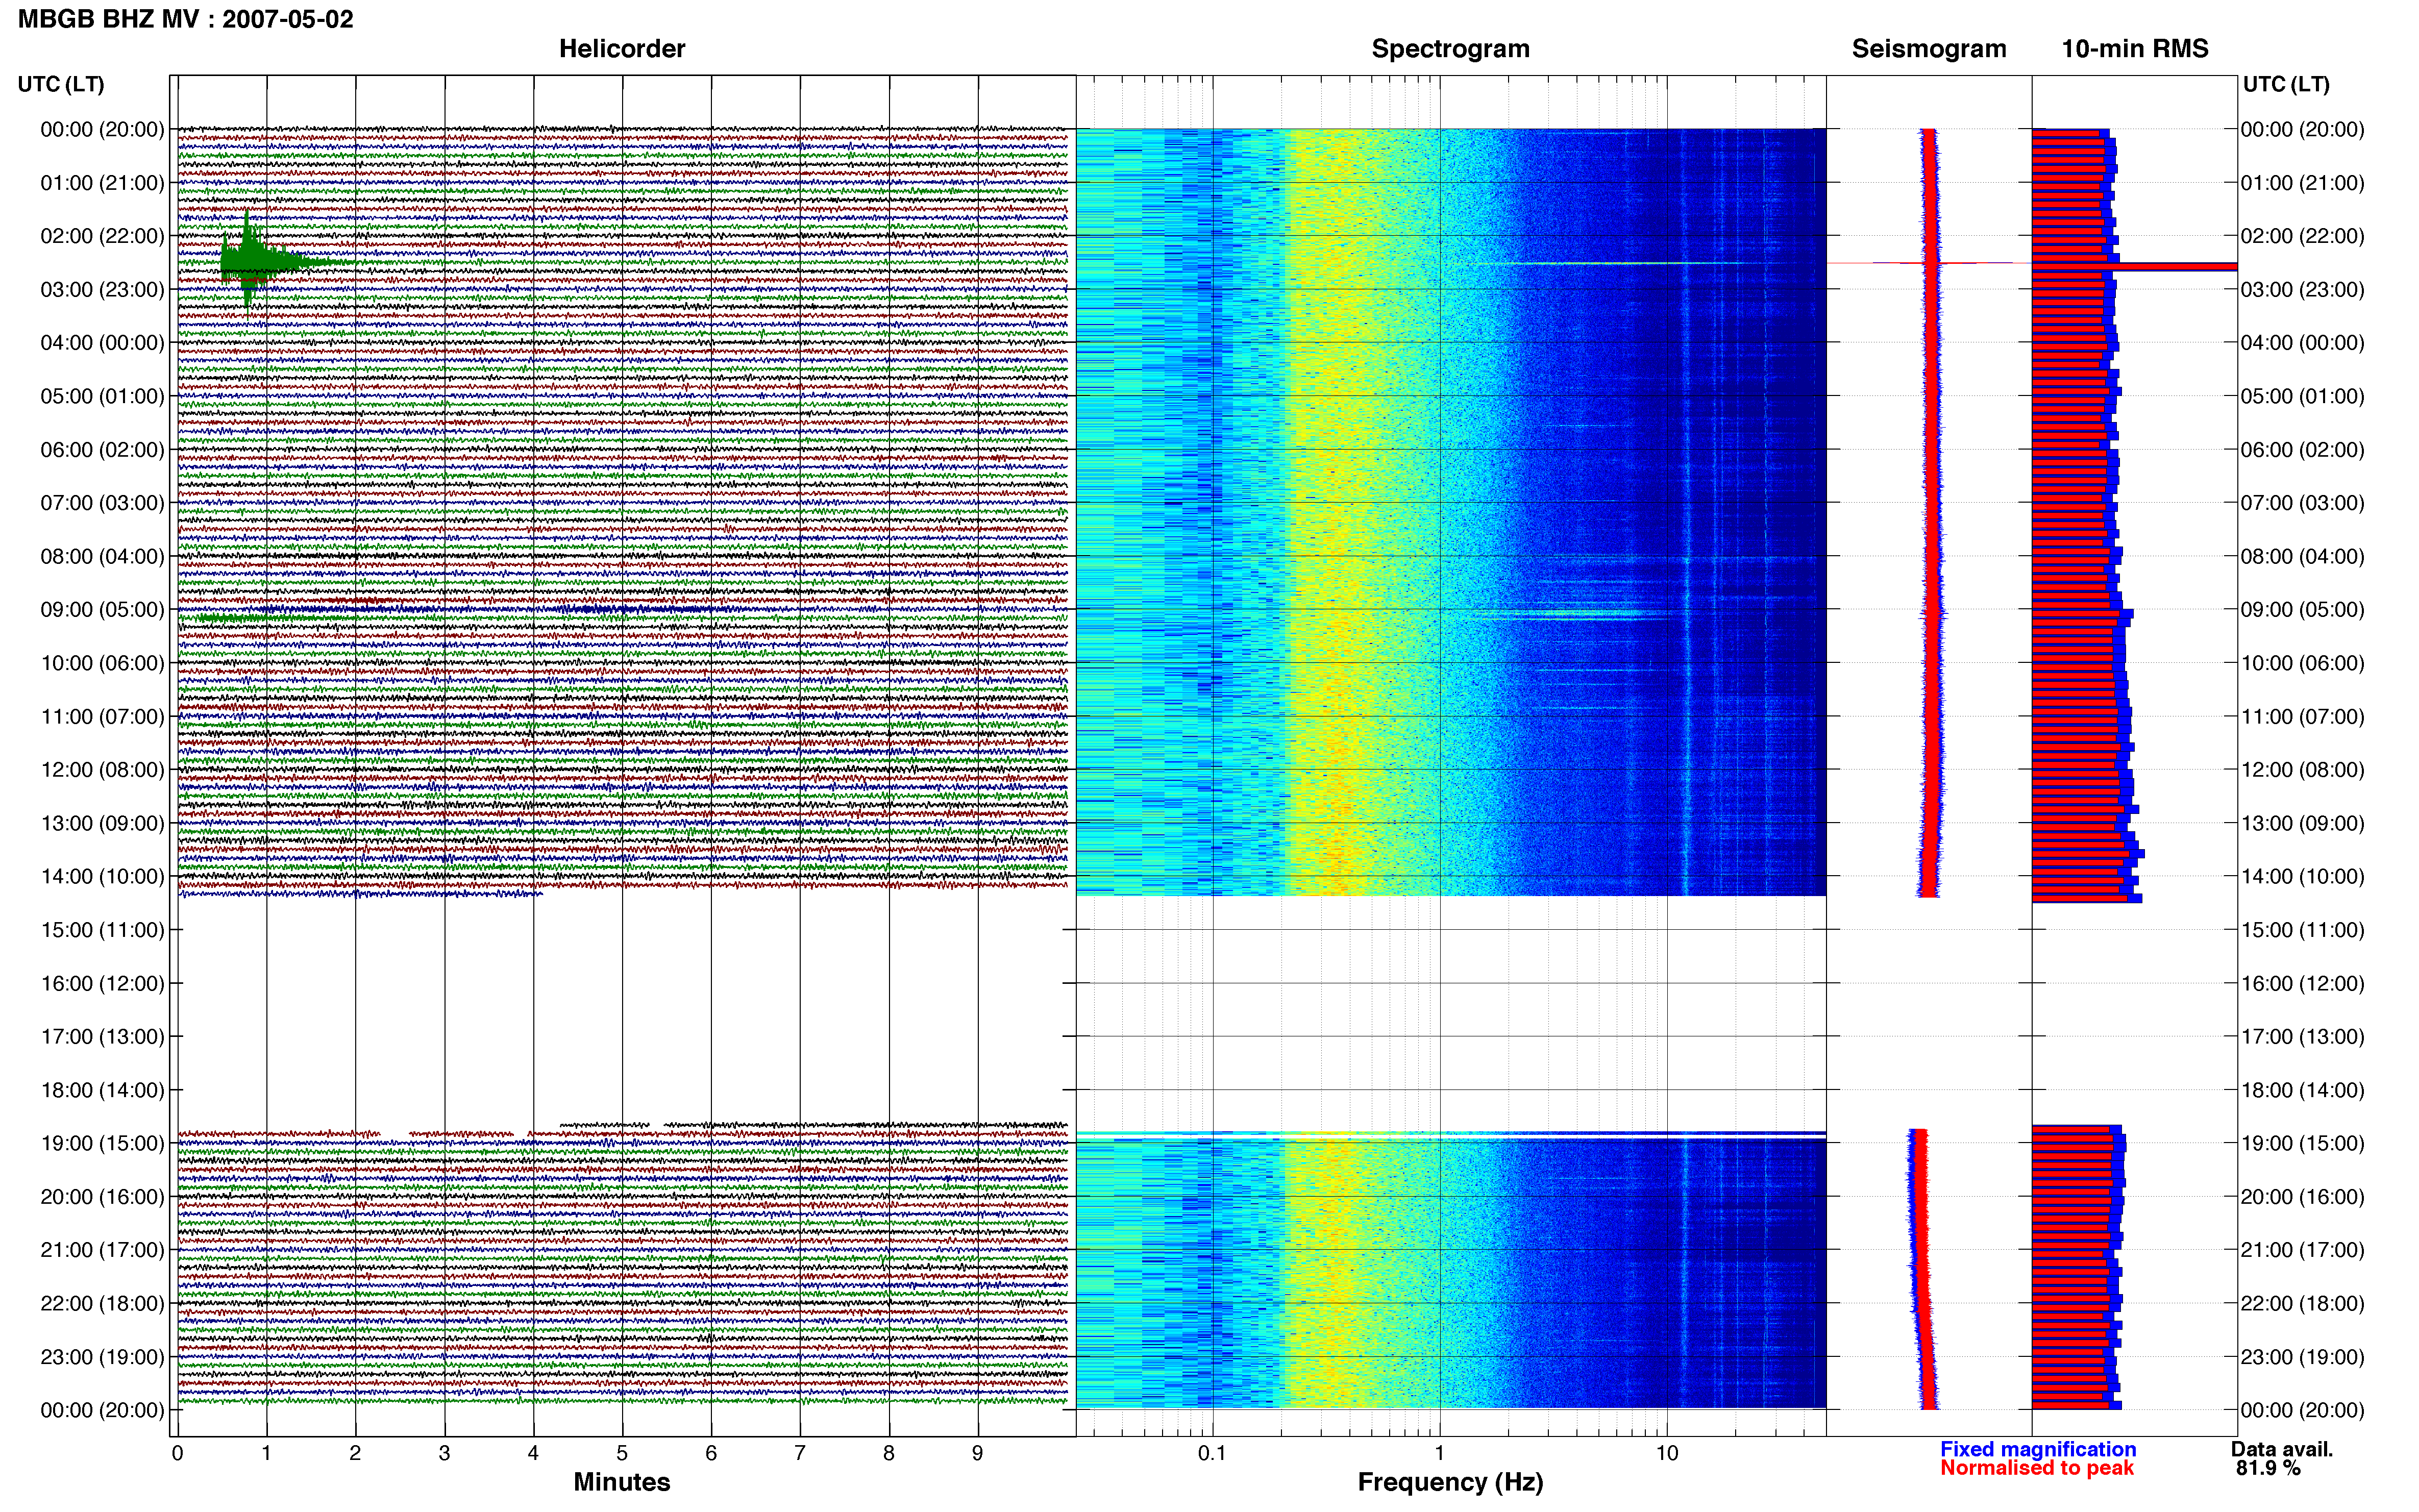Click the left '19:00 (15:00)' time label
The height and width of the screenshot is (1512, 2419).
[102, 1143]
